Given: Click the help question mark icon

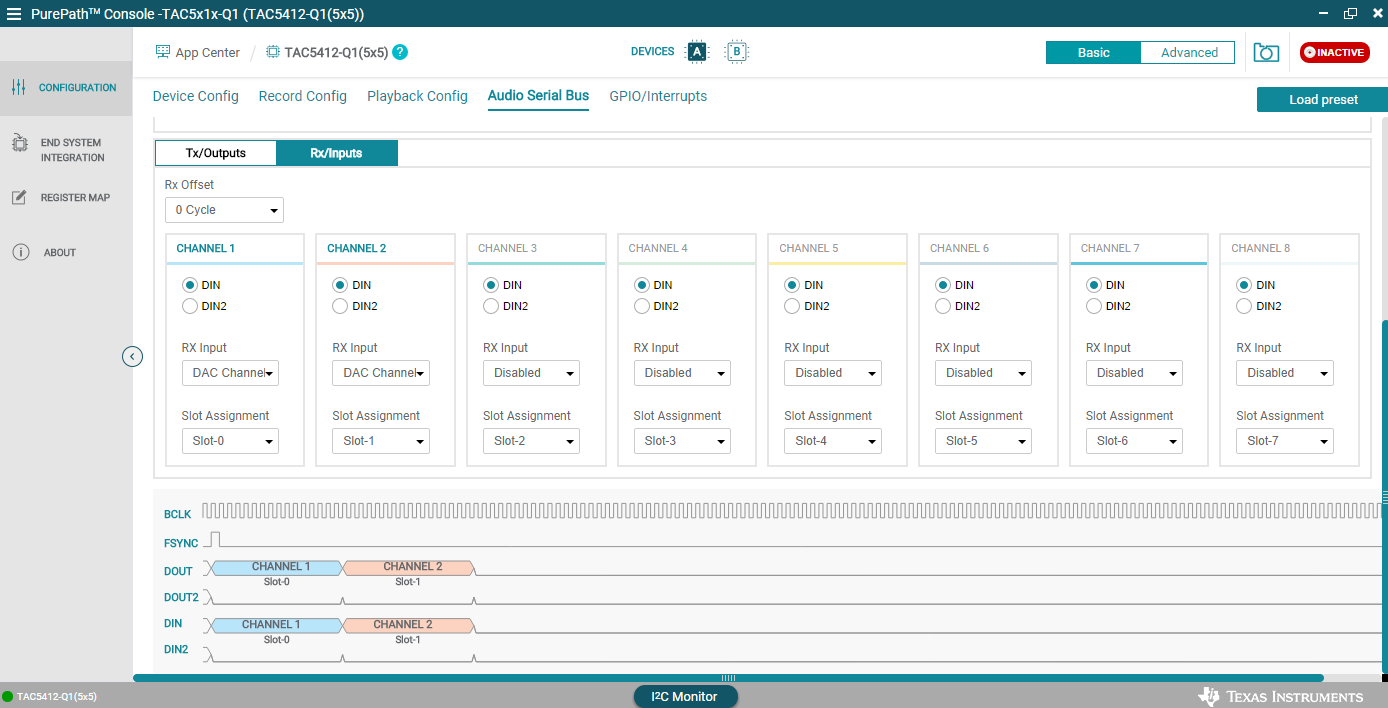Looking at the screenshot, I should click(400, 52).
